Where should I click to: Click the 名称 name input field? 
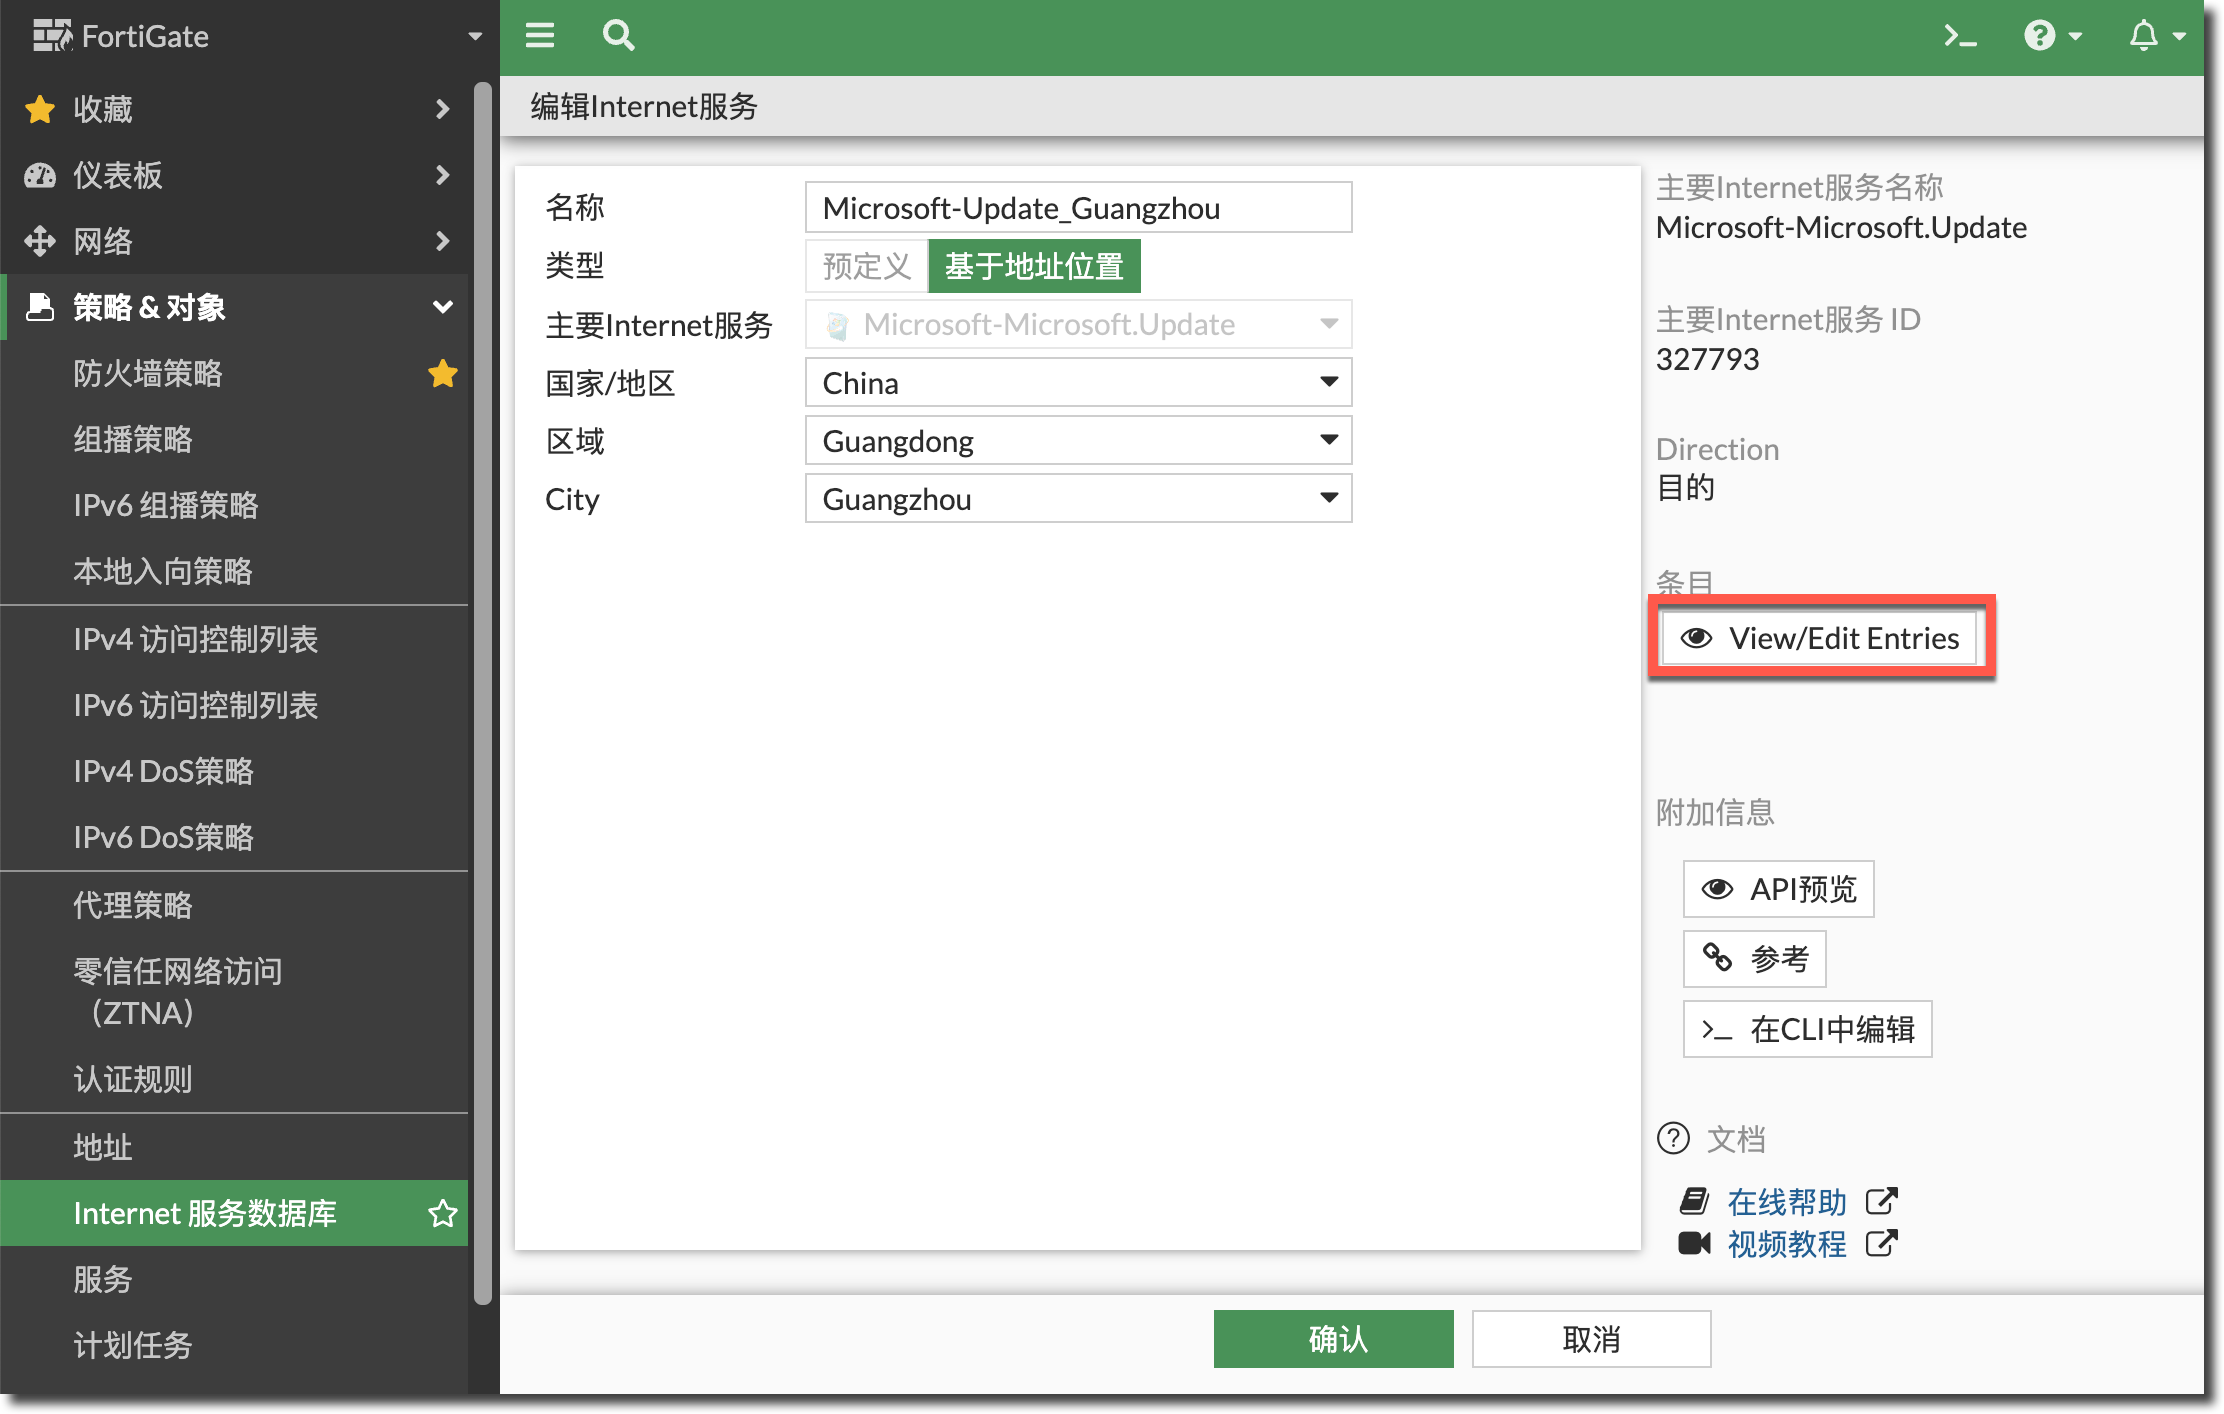[x=1078, y=208]
